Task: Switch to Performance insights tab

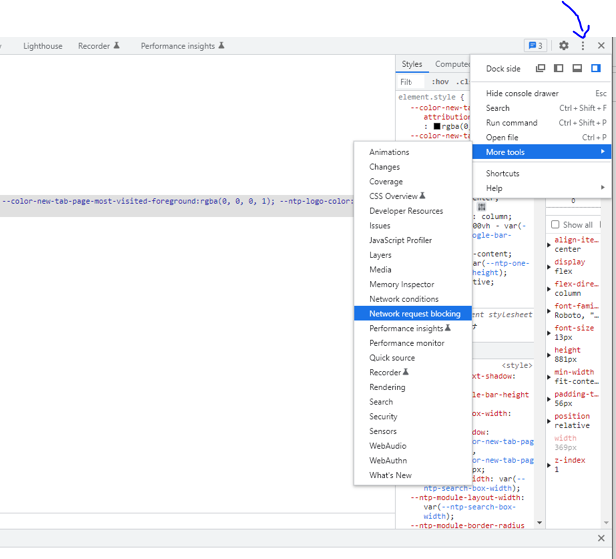Action: (x=182, y=46)
